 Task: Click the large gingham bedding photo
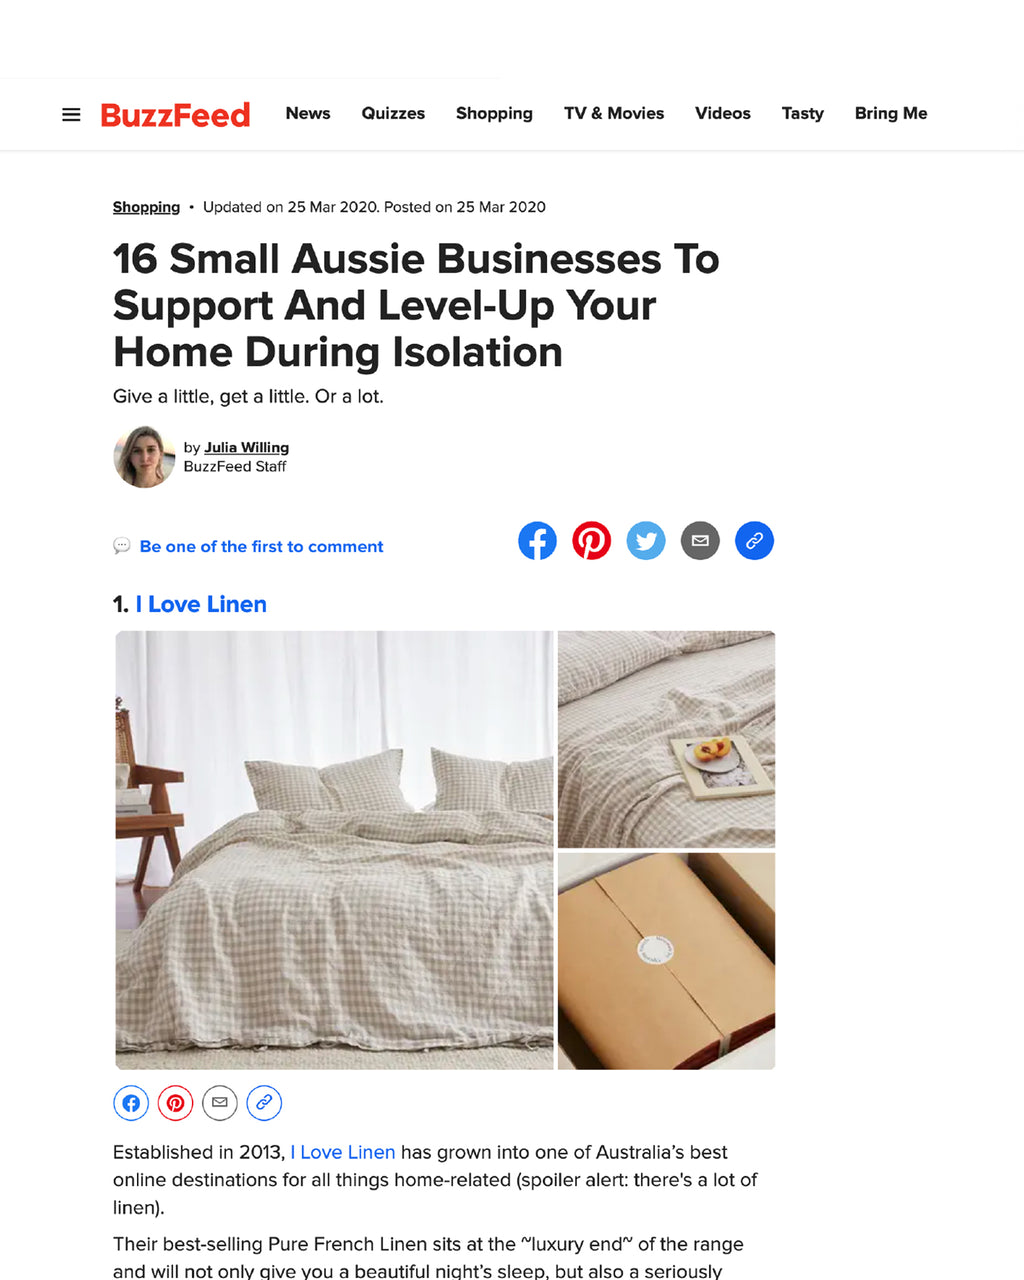click(x=334, y=850)
